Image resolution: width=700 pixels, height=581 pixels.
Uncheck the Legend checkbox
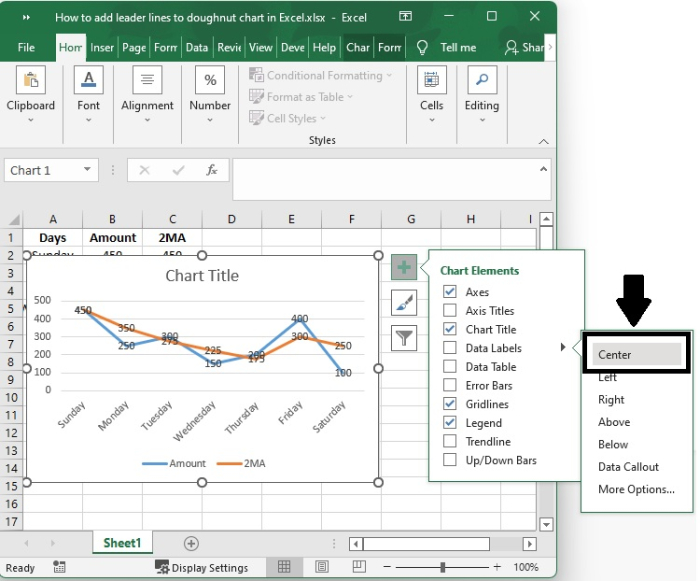tap(450, 422)
